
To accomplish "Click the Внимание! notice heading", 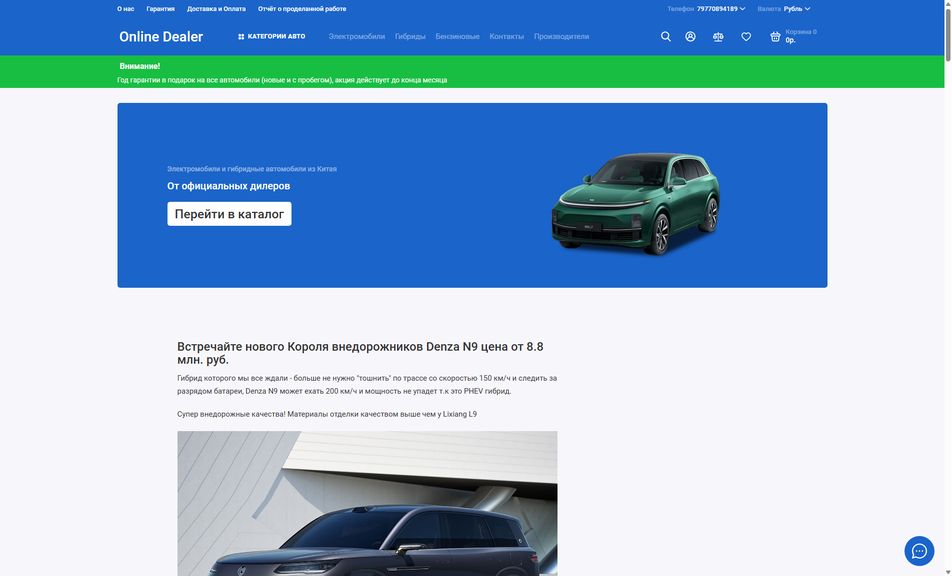I will pos(140,66).
